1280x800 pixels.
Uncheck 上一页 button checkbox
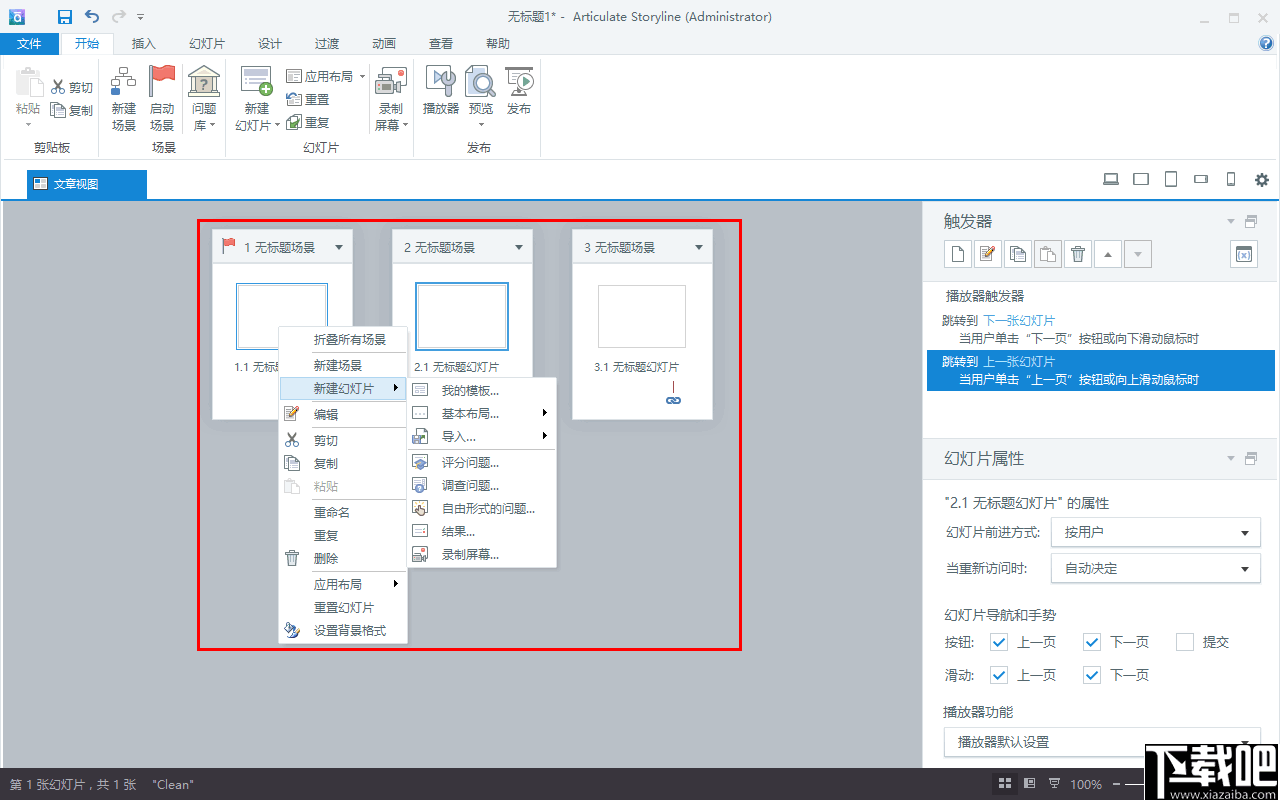click(x=998, y=641)
